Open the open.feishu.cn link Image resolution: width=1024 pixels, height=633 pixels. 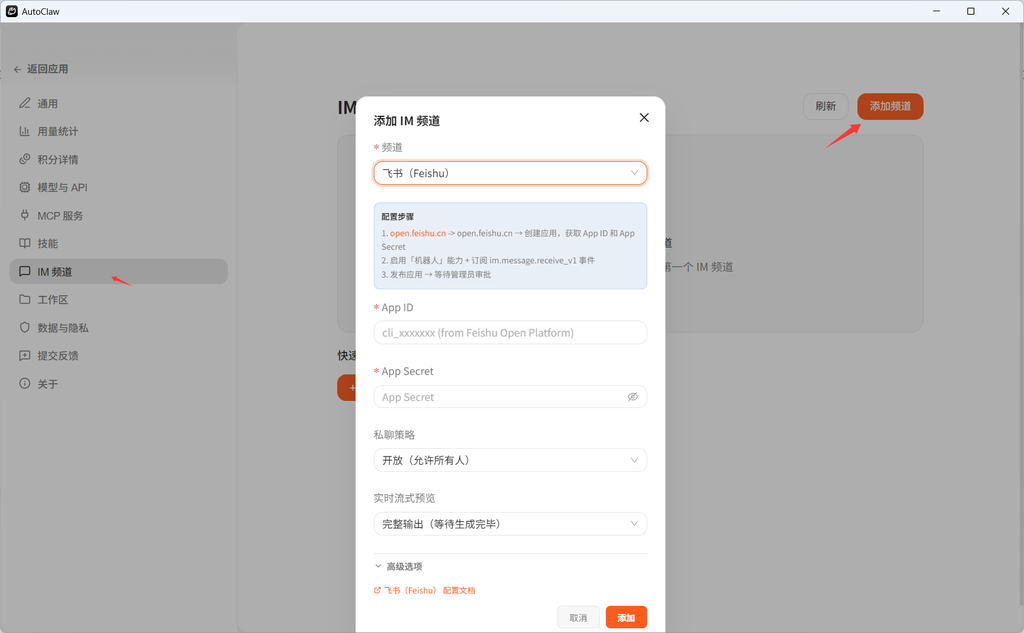[x=418, y=233]
